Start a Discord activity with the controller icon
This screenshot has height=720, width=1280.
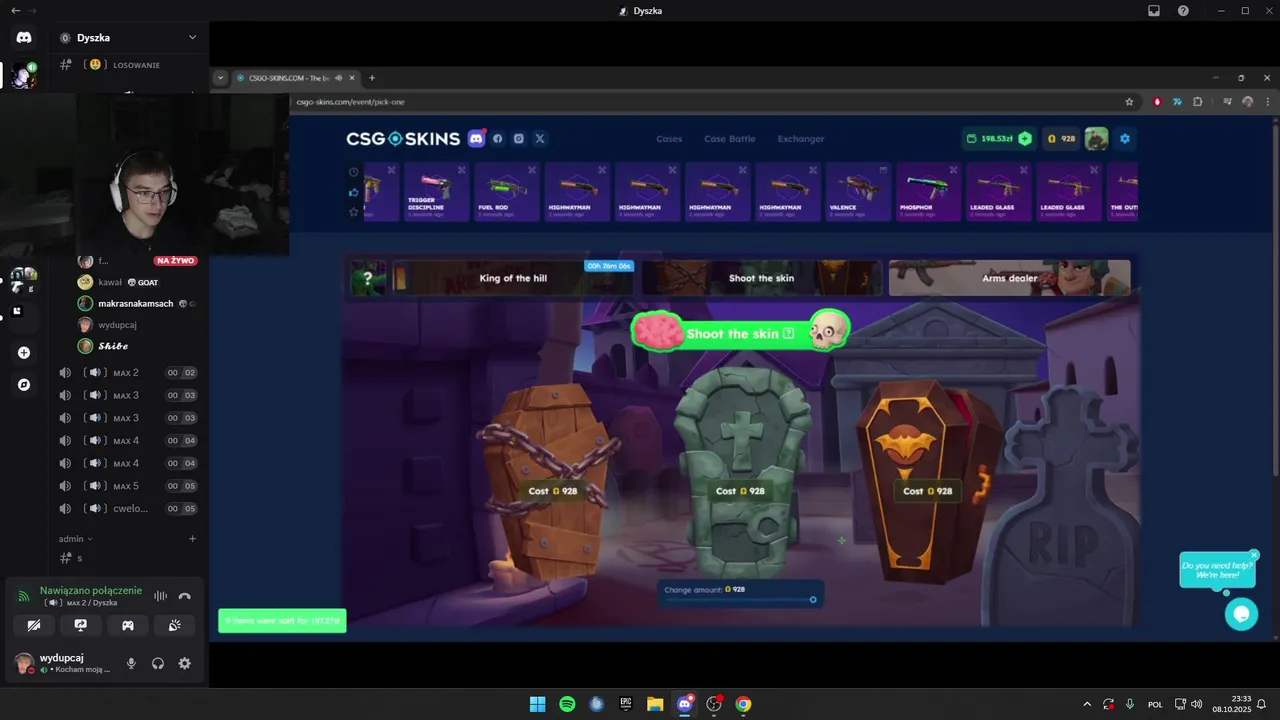(127, 625)
